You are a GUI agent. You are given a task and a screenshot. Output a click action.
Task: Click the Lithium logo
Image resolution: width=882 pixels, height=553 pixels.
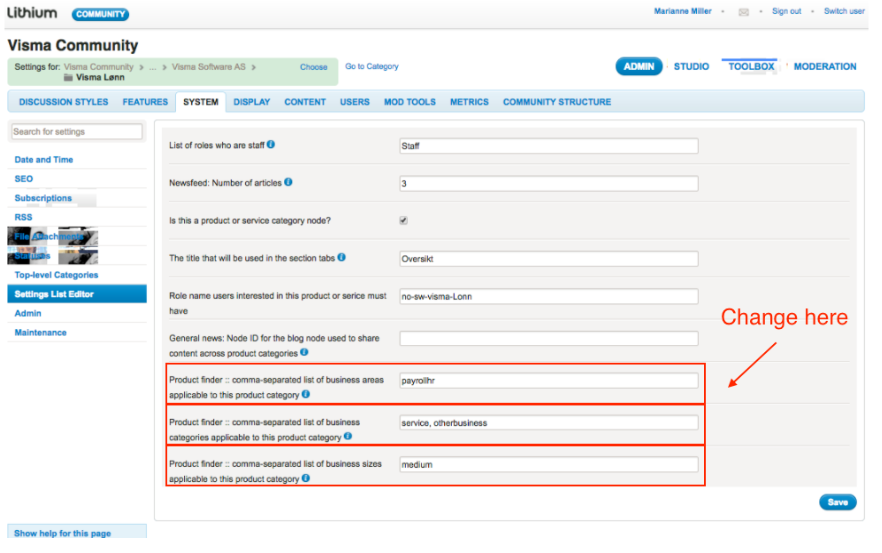click(x=32, y=12)
